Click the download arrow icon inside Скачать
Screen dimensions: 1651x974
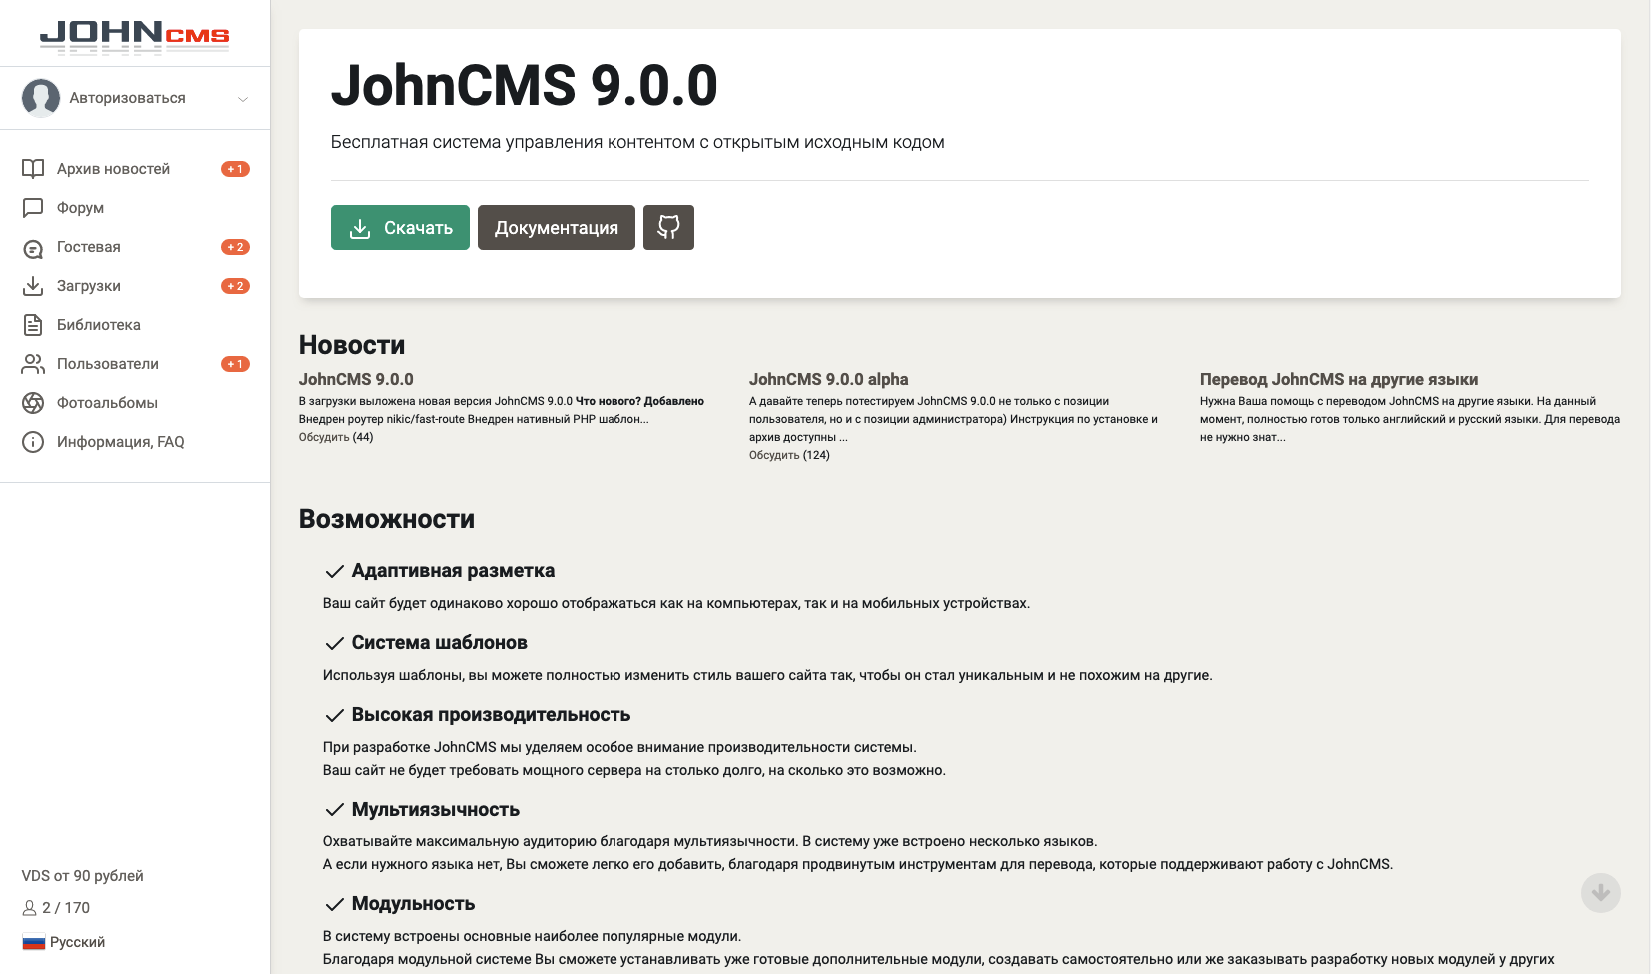[360, 229]
